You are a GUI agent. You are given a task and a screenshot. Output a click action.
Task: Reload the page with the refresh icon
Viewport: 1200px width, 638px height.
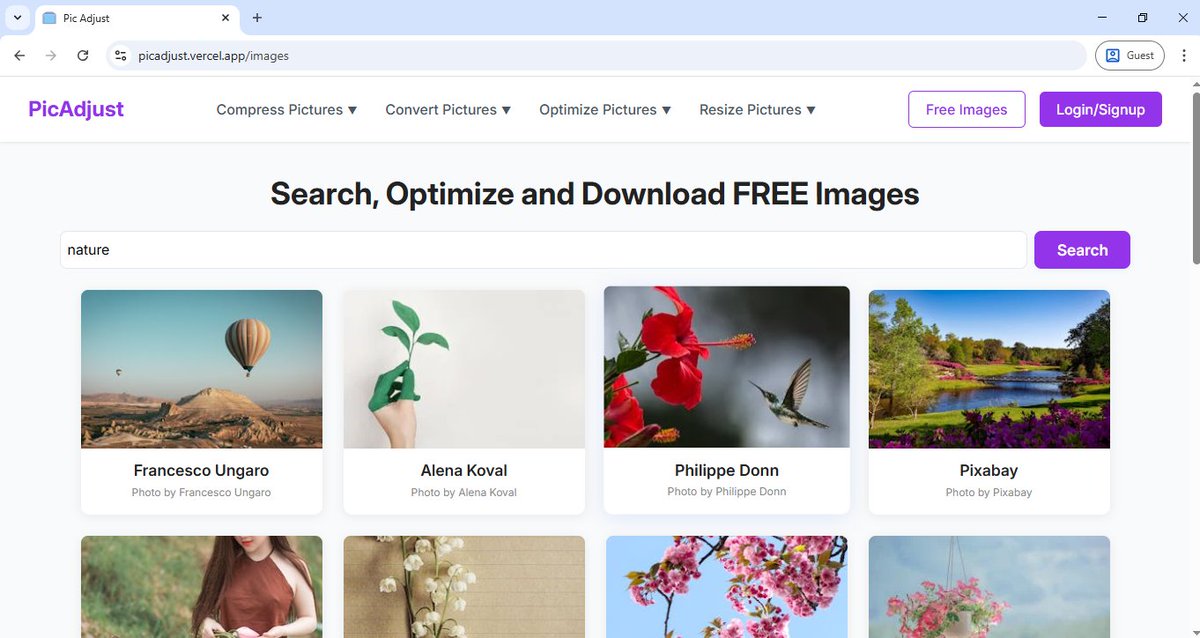tap(83, 56)
